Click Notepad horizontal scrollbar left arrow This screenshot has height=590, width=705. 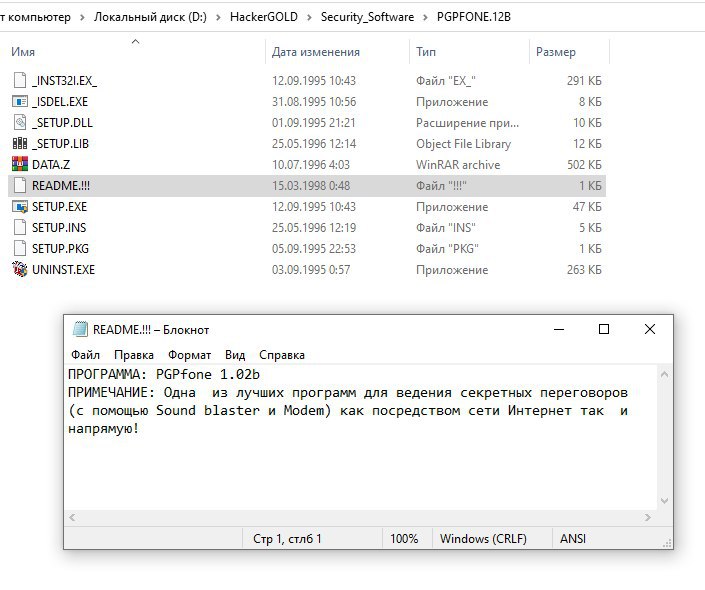(x=72, y=518)
